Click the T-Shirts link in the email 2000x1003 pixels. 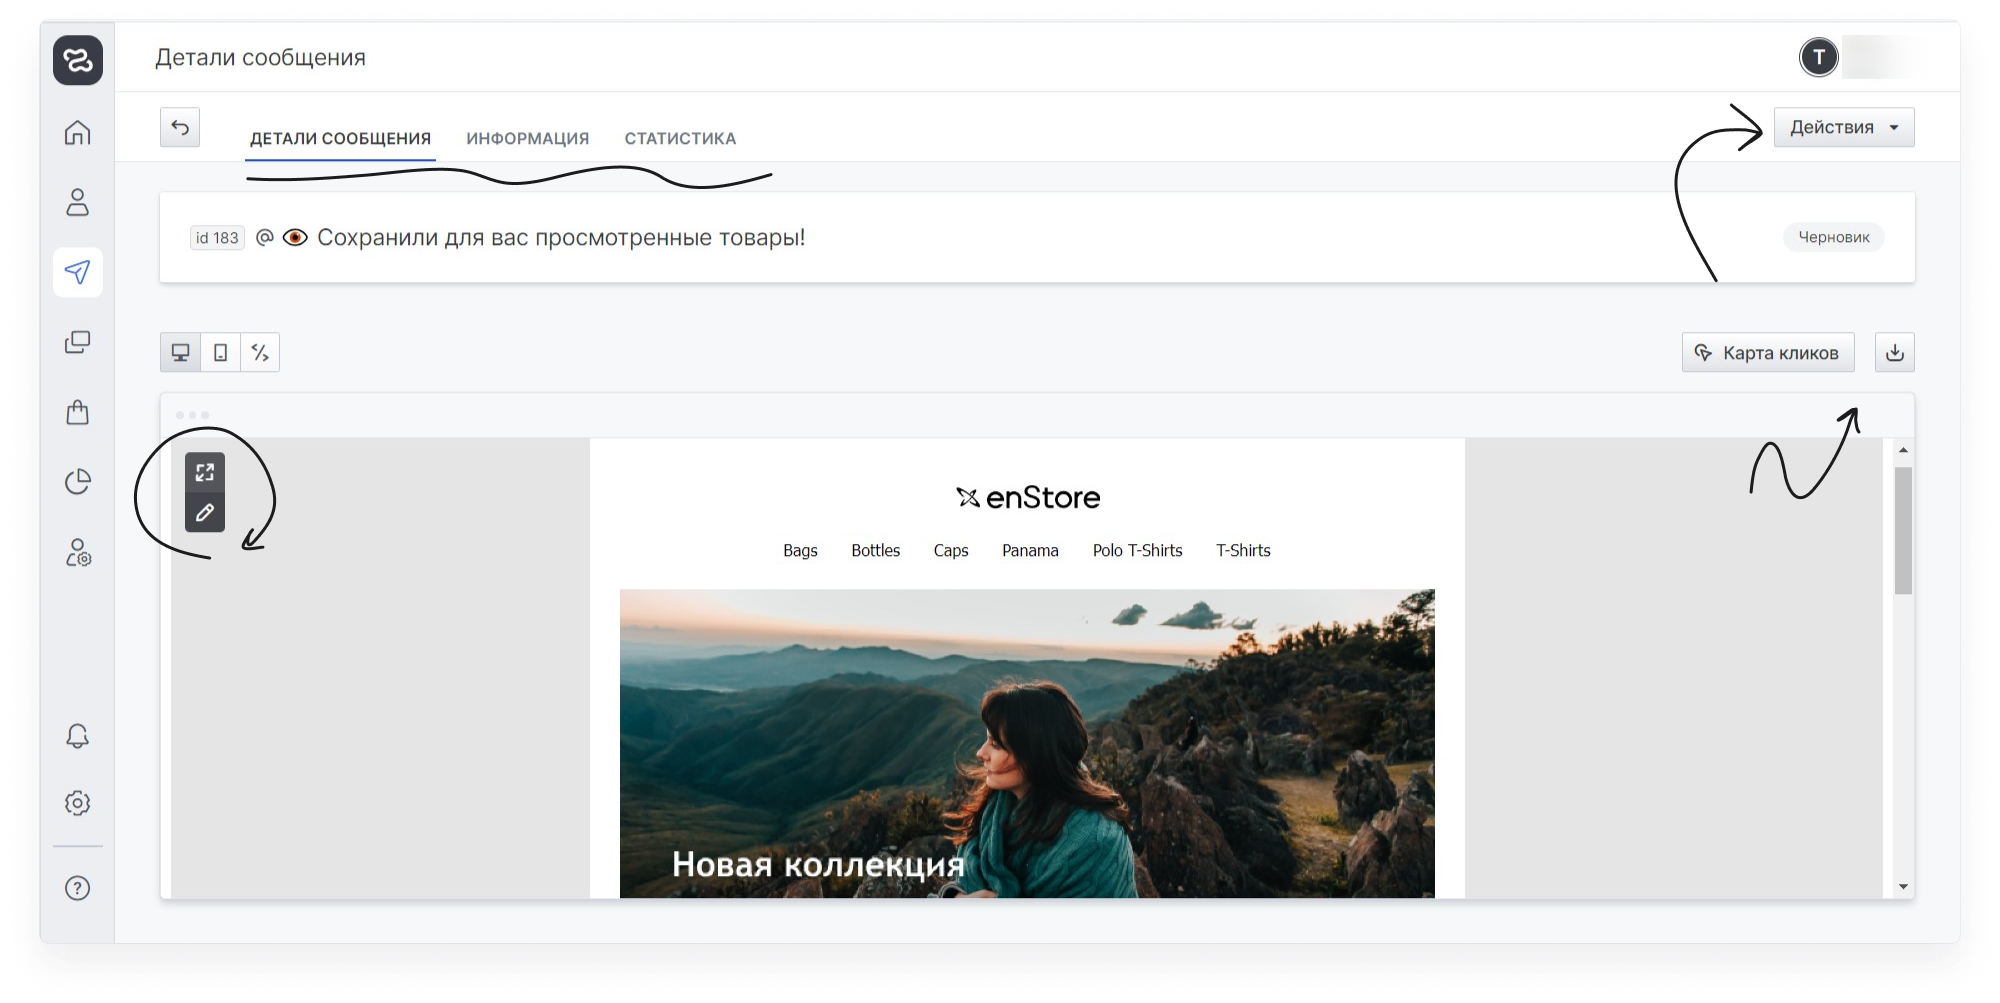click(x=1243, y=550)
